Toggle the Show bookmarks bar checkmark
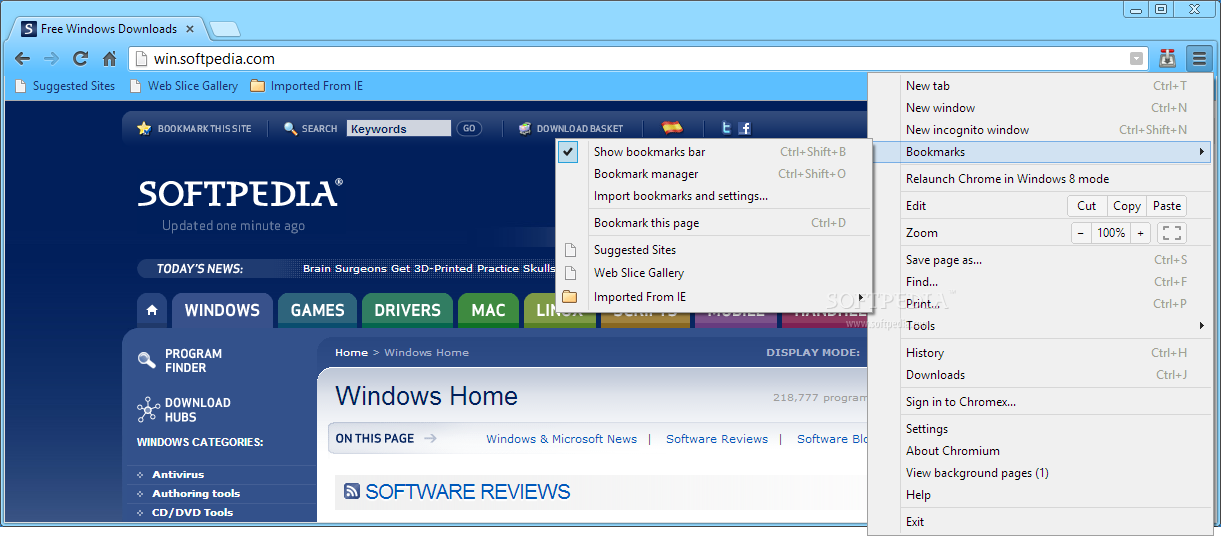Image resolution: width=1221 pixels, height=536 pixels. [x=568, y=152]
